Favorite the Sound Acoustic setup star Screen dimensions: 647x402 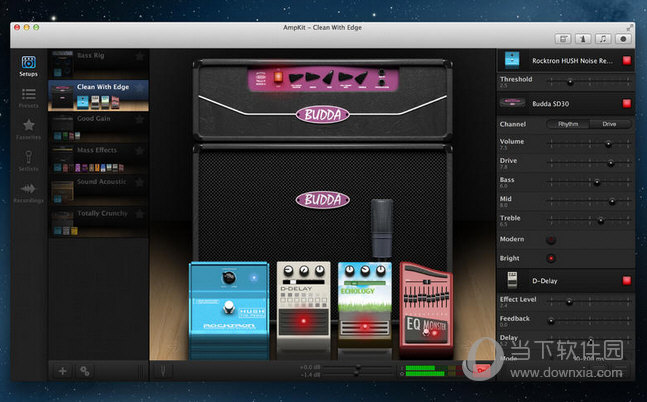140,182
